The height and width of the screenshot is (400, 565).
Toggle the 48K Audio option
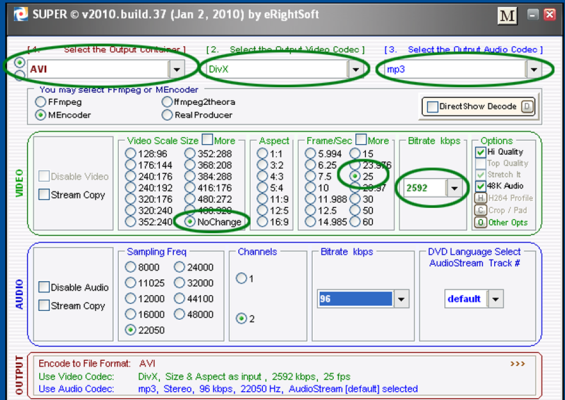click(480, 186)
